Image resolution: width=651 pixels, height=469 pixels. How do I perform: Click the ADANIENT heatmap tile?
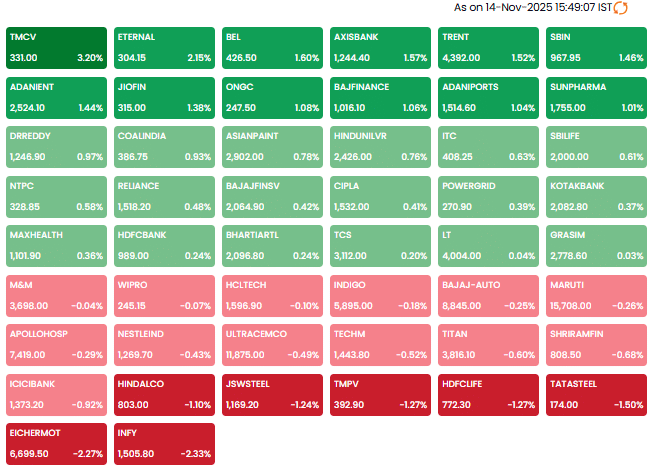click(56, 96)
